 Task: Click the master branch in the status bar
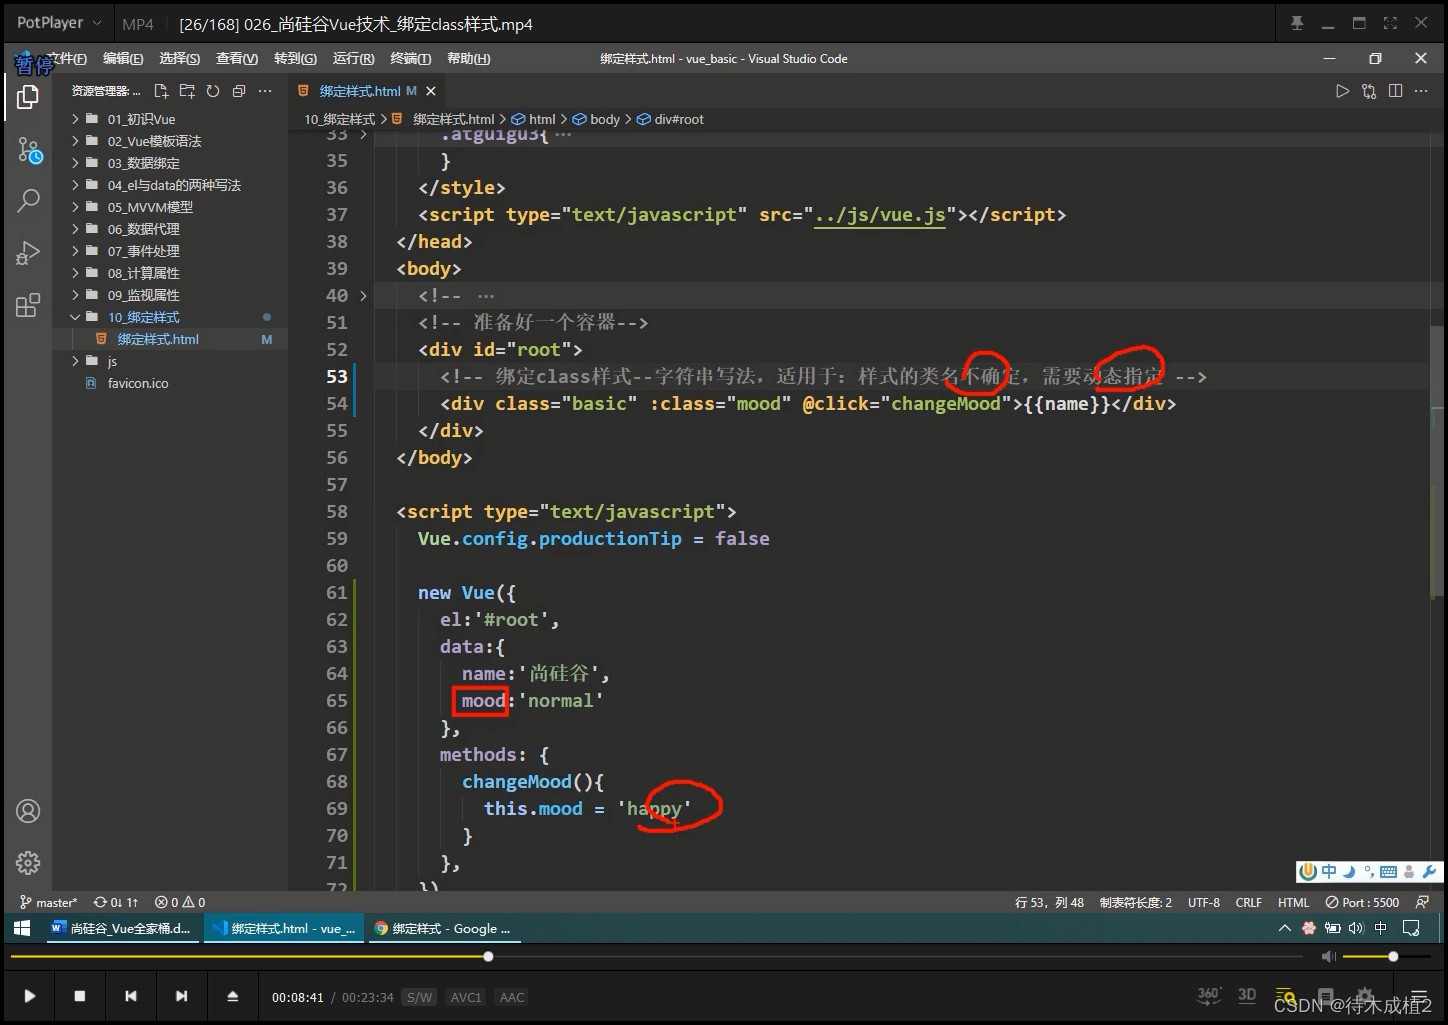pos(48,902)
